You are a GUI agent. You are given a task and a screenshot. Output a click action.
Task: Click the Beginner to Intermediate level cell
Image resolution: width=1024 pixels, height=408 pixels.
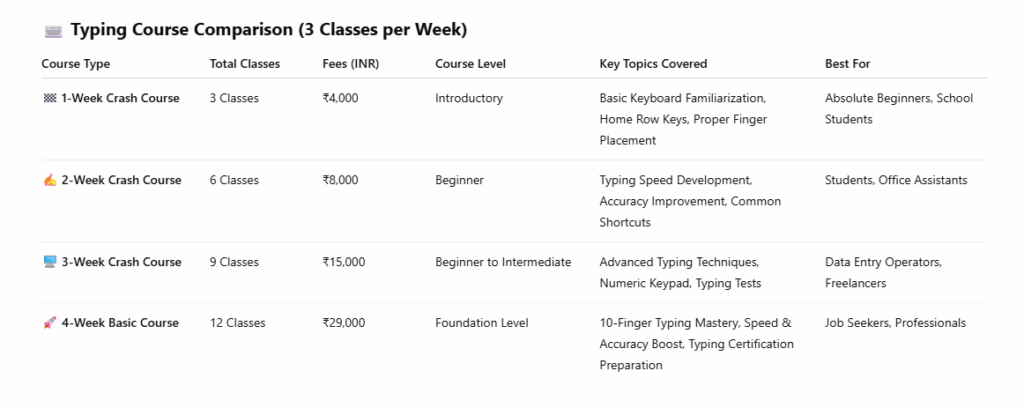(503, 262)
